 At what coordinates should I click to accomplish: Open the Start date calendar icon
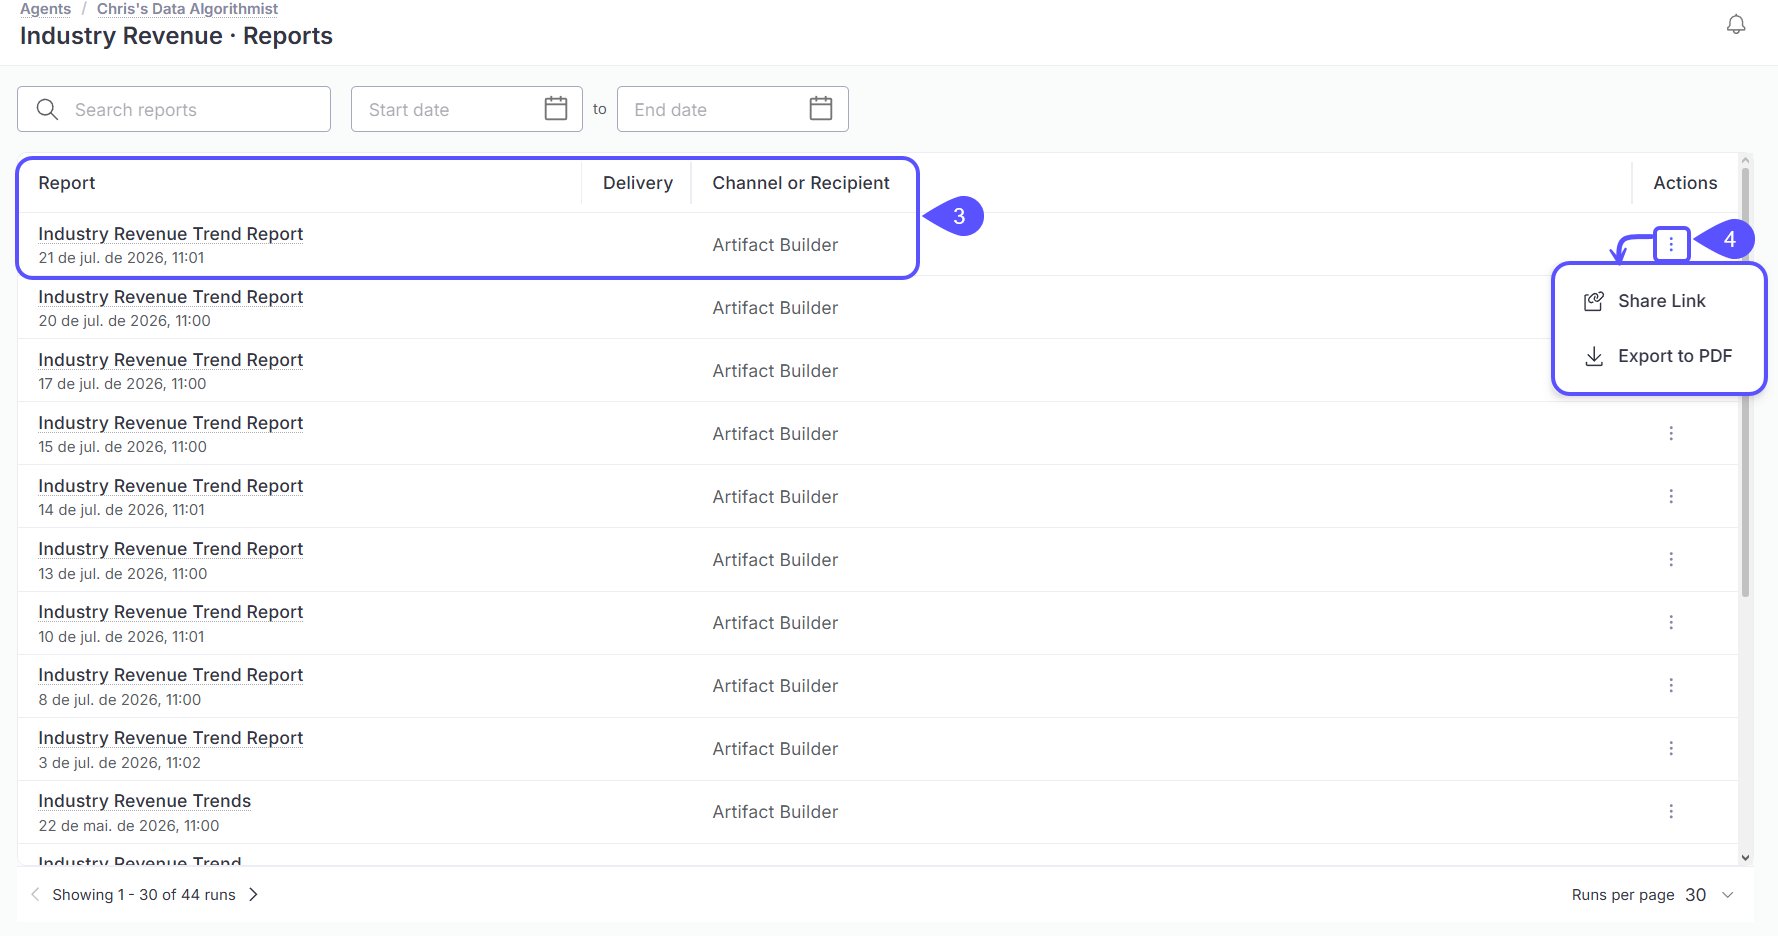(x=556, y=108)
